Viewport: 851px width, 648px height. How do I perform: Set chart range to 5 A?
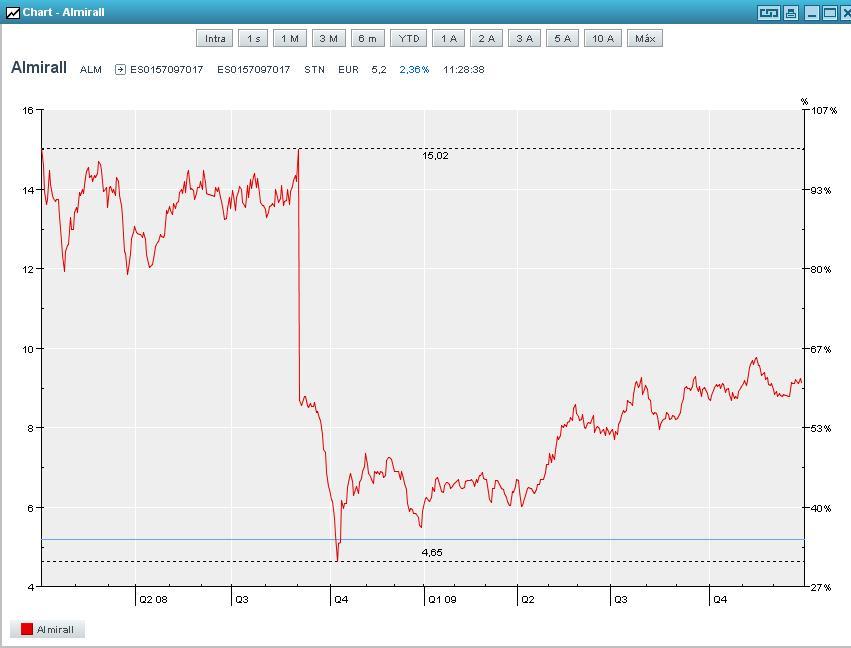pos(562,39)
